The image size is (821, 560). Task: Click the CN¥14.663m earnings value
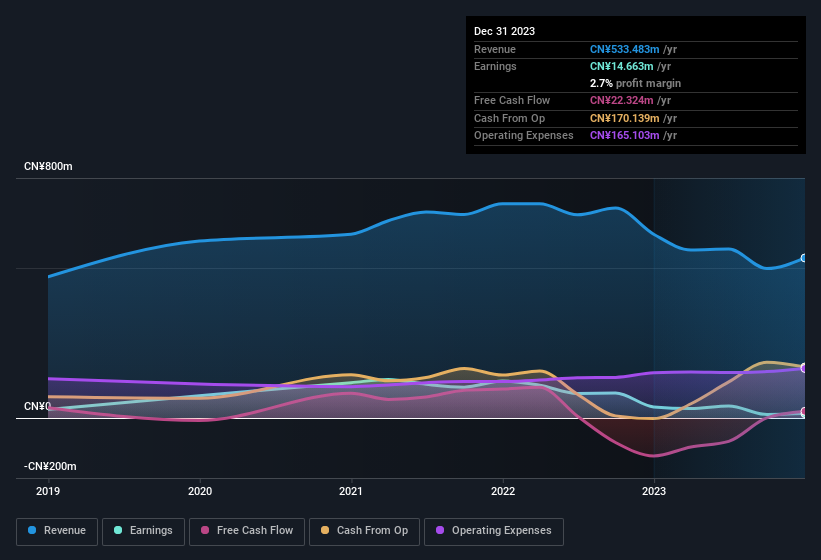pyautogui.click(x=622, y=66)
